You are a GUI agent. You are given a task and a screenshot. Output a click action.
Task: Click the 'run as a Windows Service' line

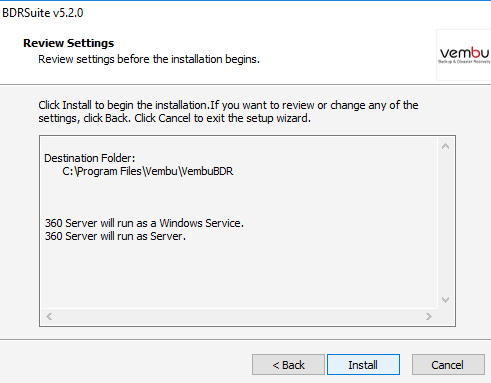pos(144,223)
